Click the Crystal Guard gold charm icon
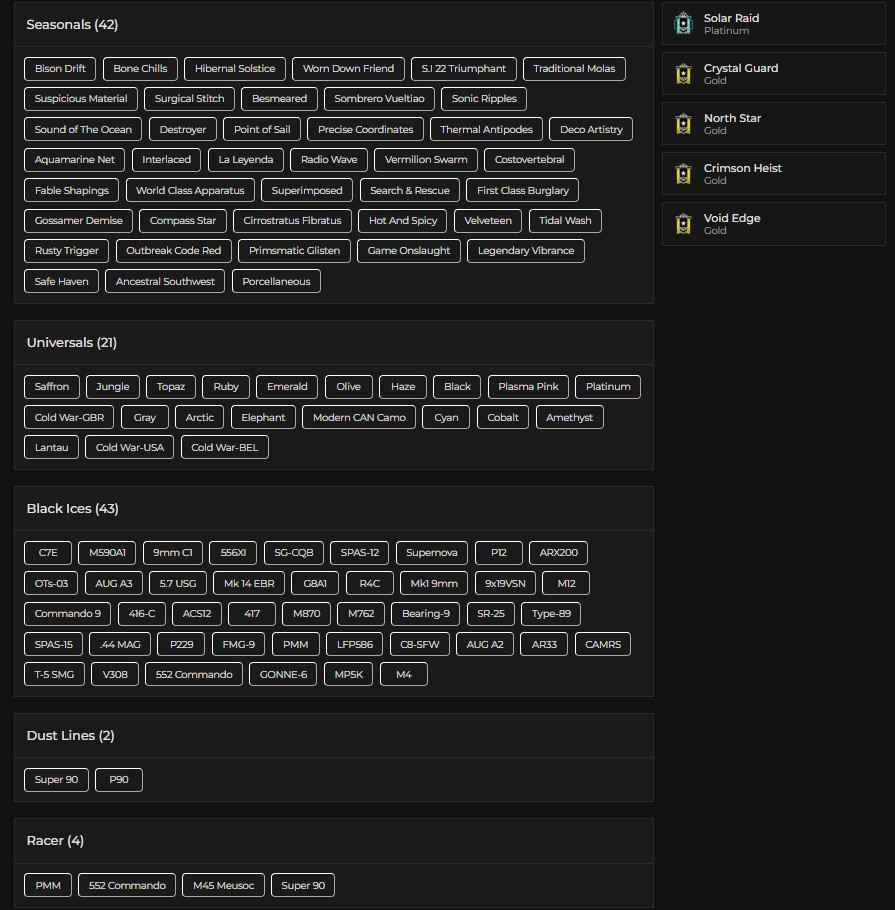 coord(683,73)
